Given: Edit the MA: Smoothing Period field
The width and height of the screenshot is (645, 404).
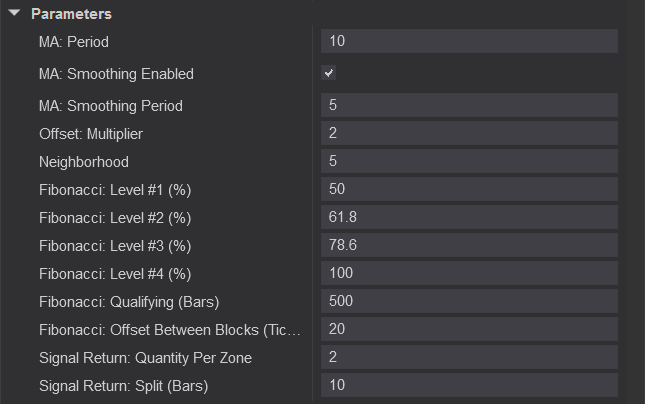Looking at the screenshot, I should pyautogui.click(x=469, y=105).
